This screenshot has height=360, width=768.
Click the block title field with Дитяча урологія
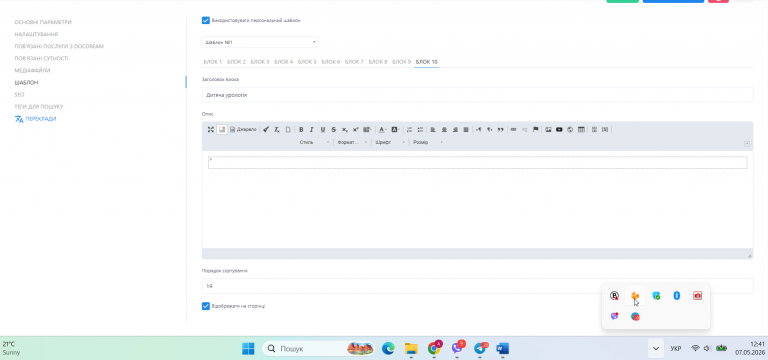478,95
